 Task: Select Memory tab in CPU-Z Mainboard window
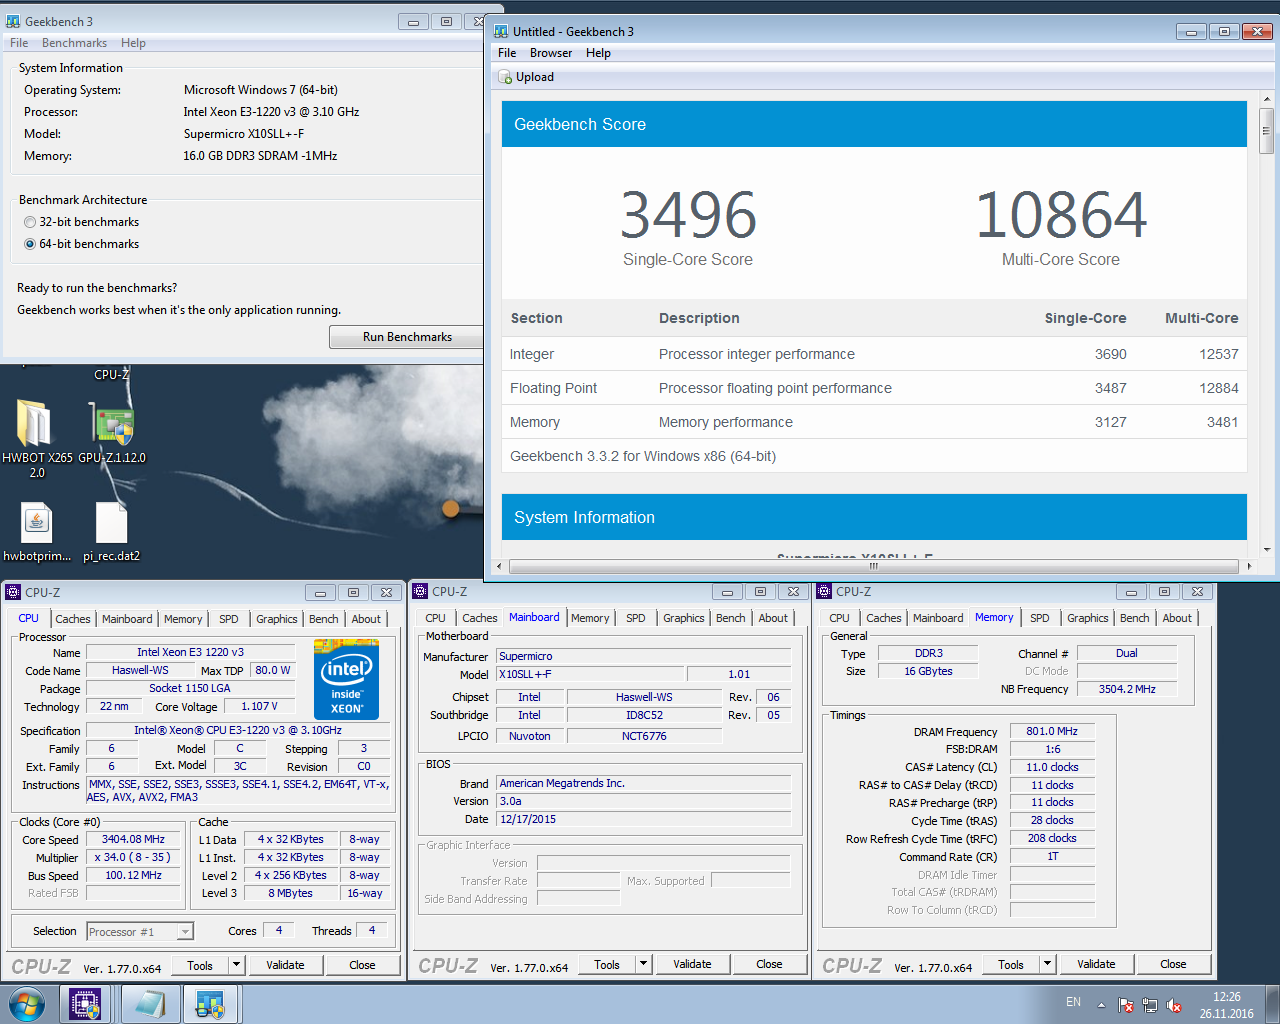click(590, 618)
